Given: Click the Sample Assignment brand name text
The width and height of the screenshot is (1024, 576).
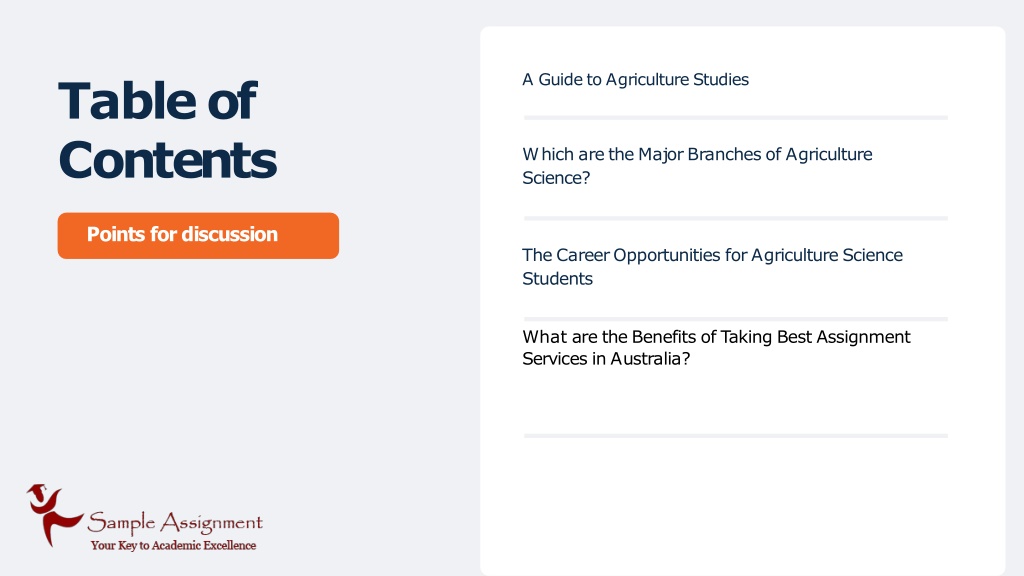Looking at the screenshot, I should pyautogui.click(x=175, y=522).
